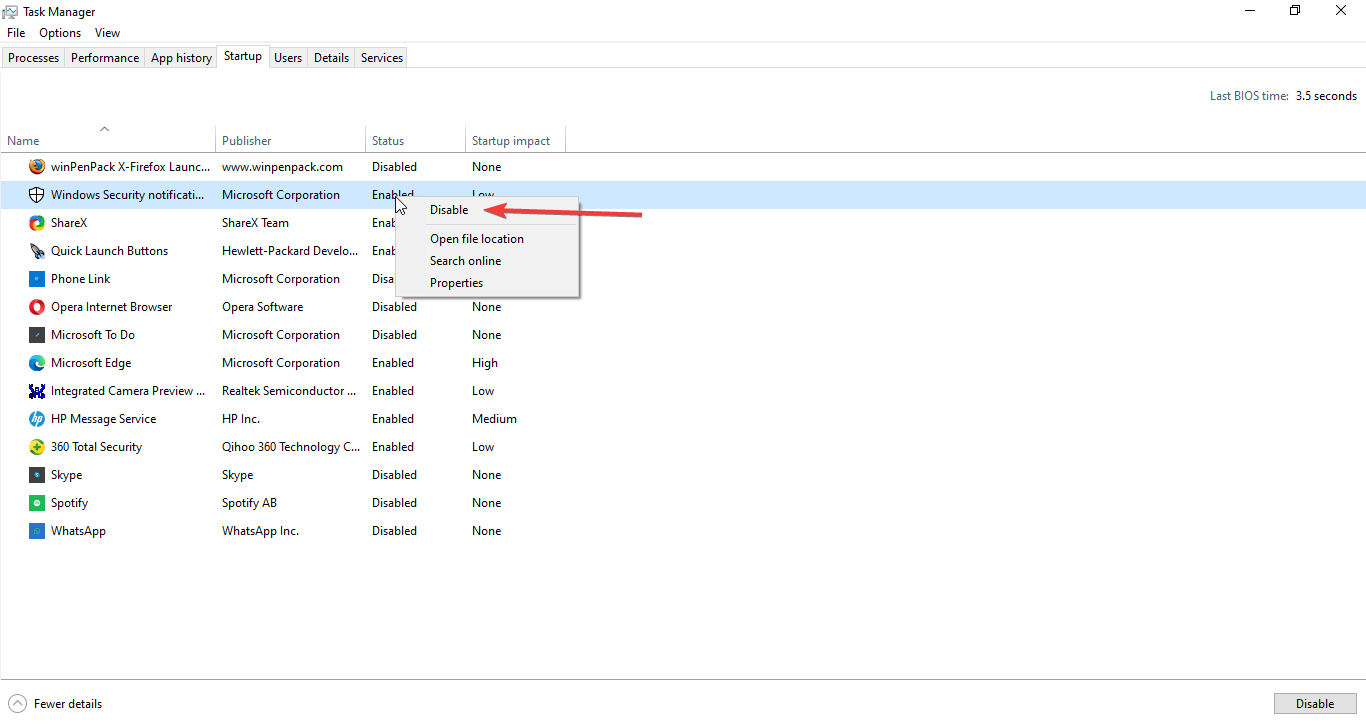Click the Integrated Camera Preview icon
Image resolution: width=1366 pixels, height=727 pixels.
click(x=37, y=390)
